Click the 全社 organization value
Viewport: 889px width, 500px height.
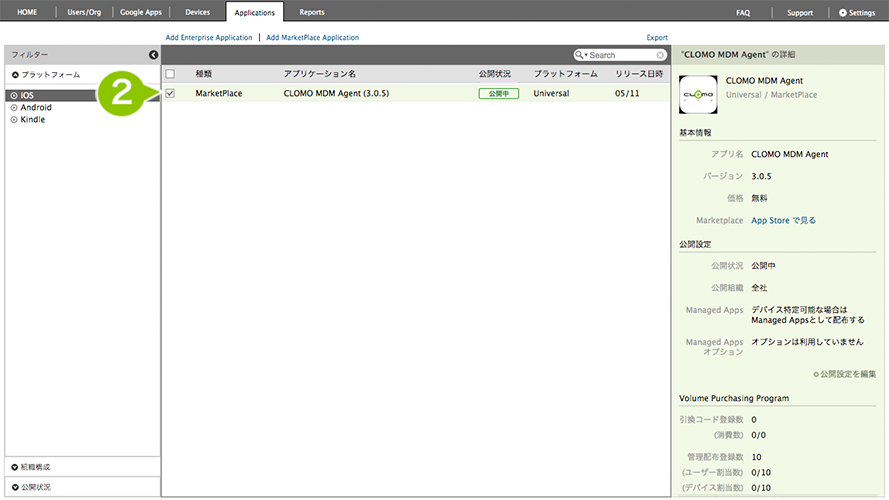(759, 288)
